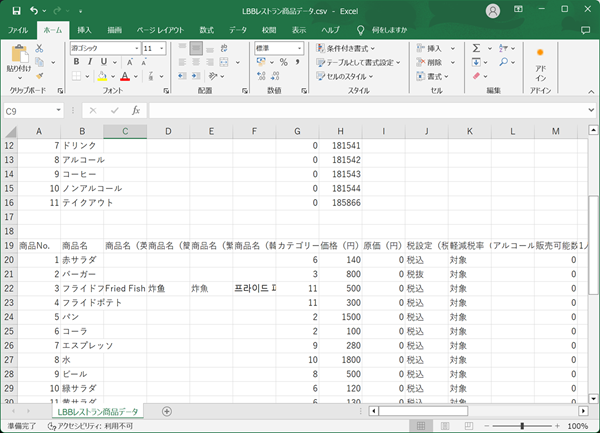Click the Name Box showing C9
This screenshot has height=433, width=600.
(30, 111)
